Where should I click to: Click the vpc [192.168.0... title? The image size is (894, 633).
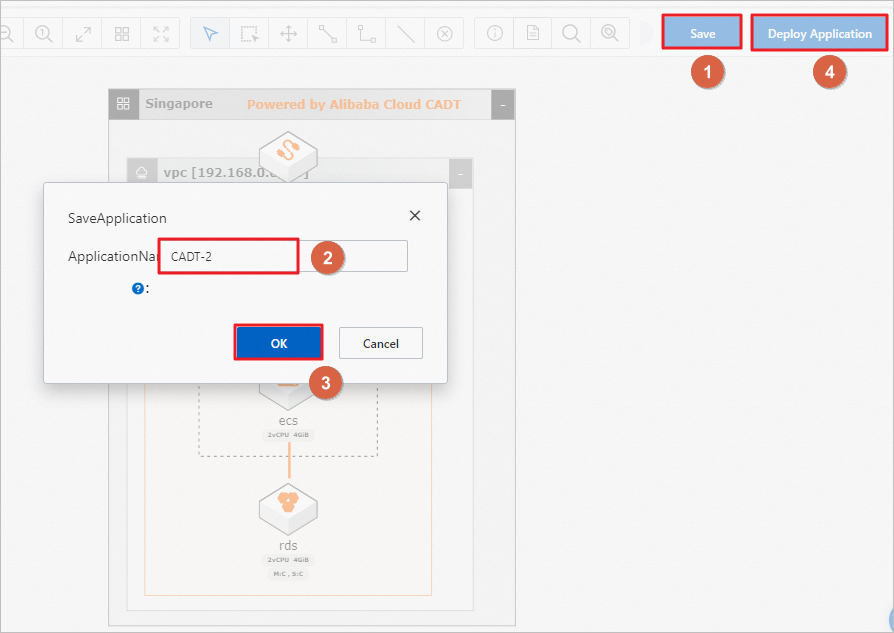click(x=236, y=173)
